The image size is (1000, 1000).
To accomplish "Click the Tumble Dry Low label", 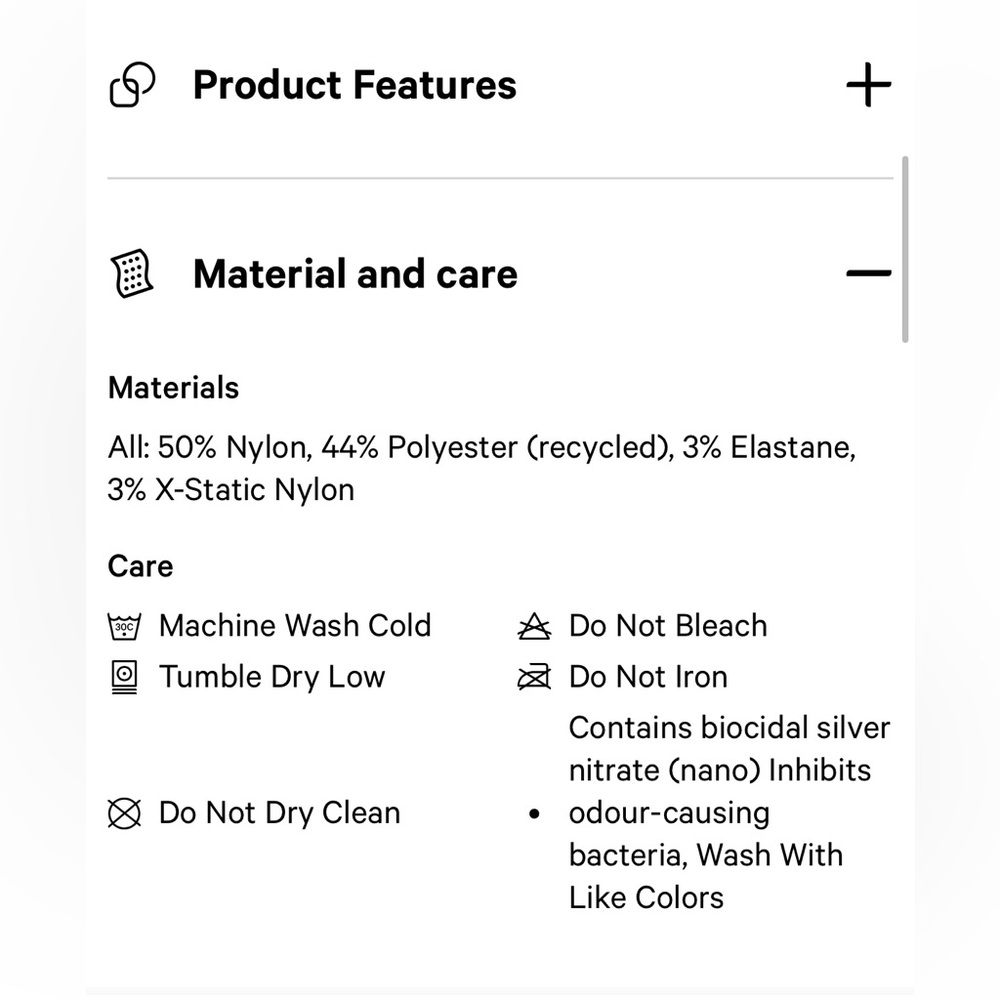I will click(x=272, y=677).
